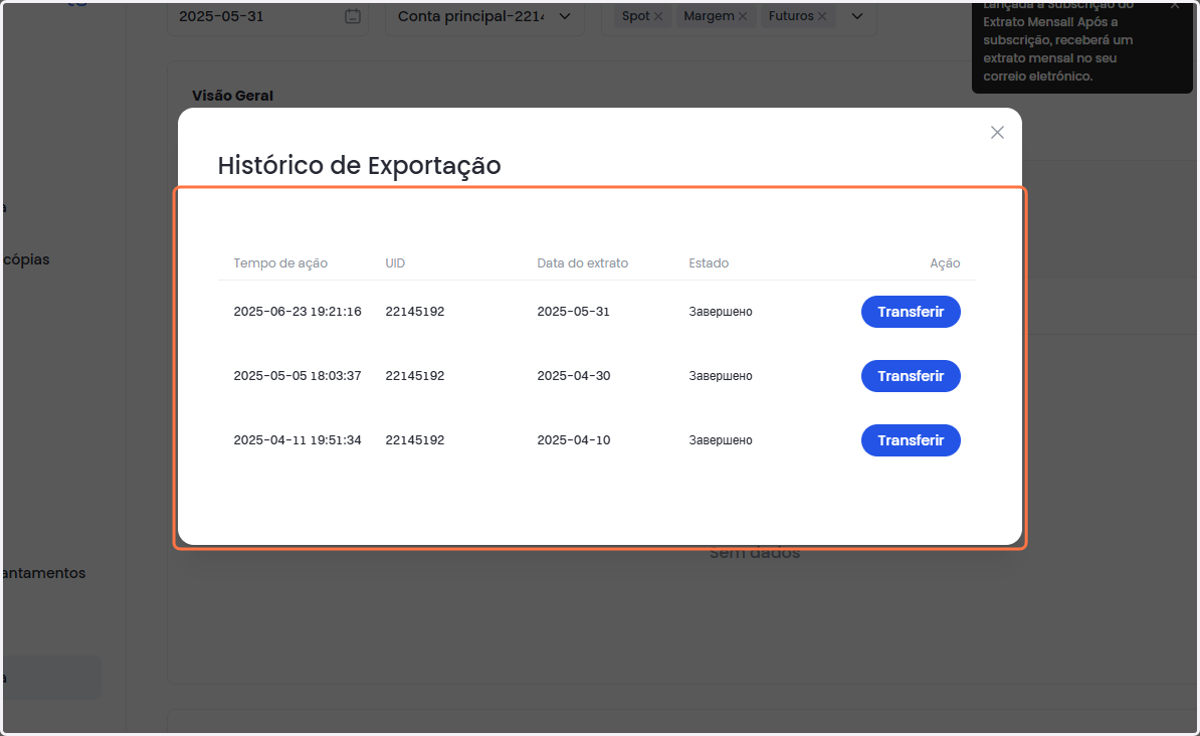Viewport: 1200px width, 736px height.
Task: Select timestamp 2025-04-11 19:51:34
Action: pyautogui.click(x=298, y=440)
